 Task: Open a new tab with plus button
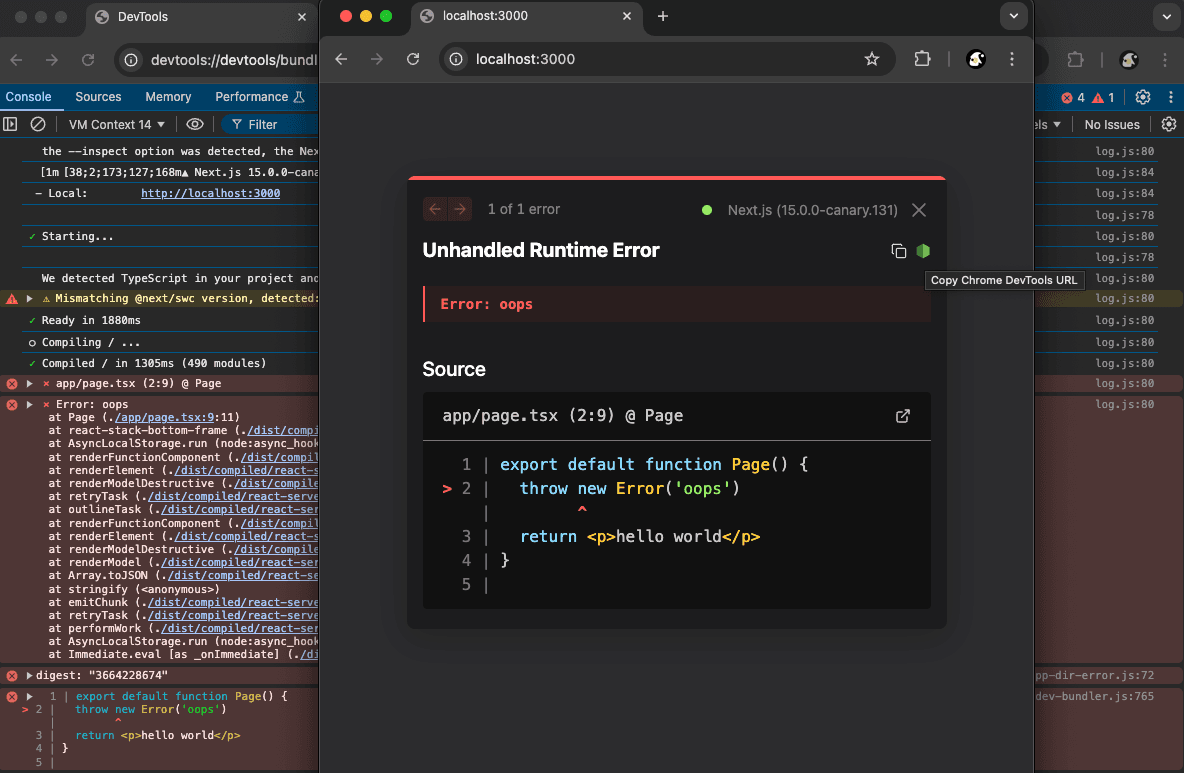click(663, 16)
